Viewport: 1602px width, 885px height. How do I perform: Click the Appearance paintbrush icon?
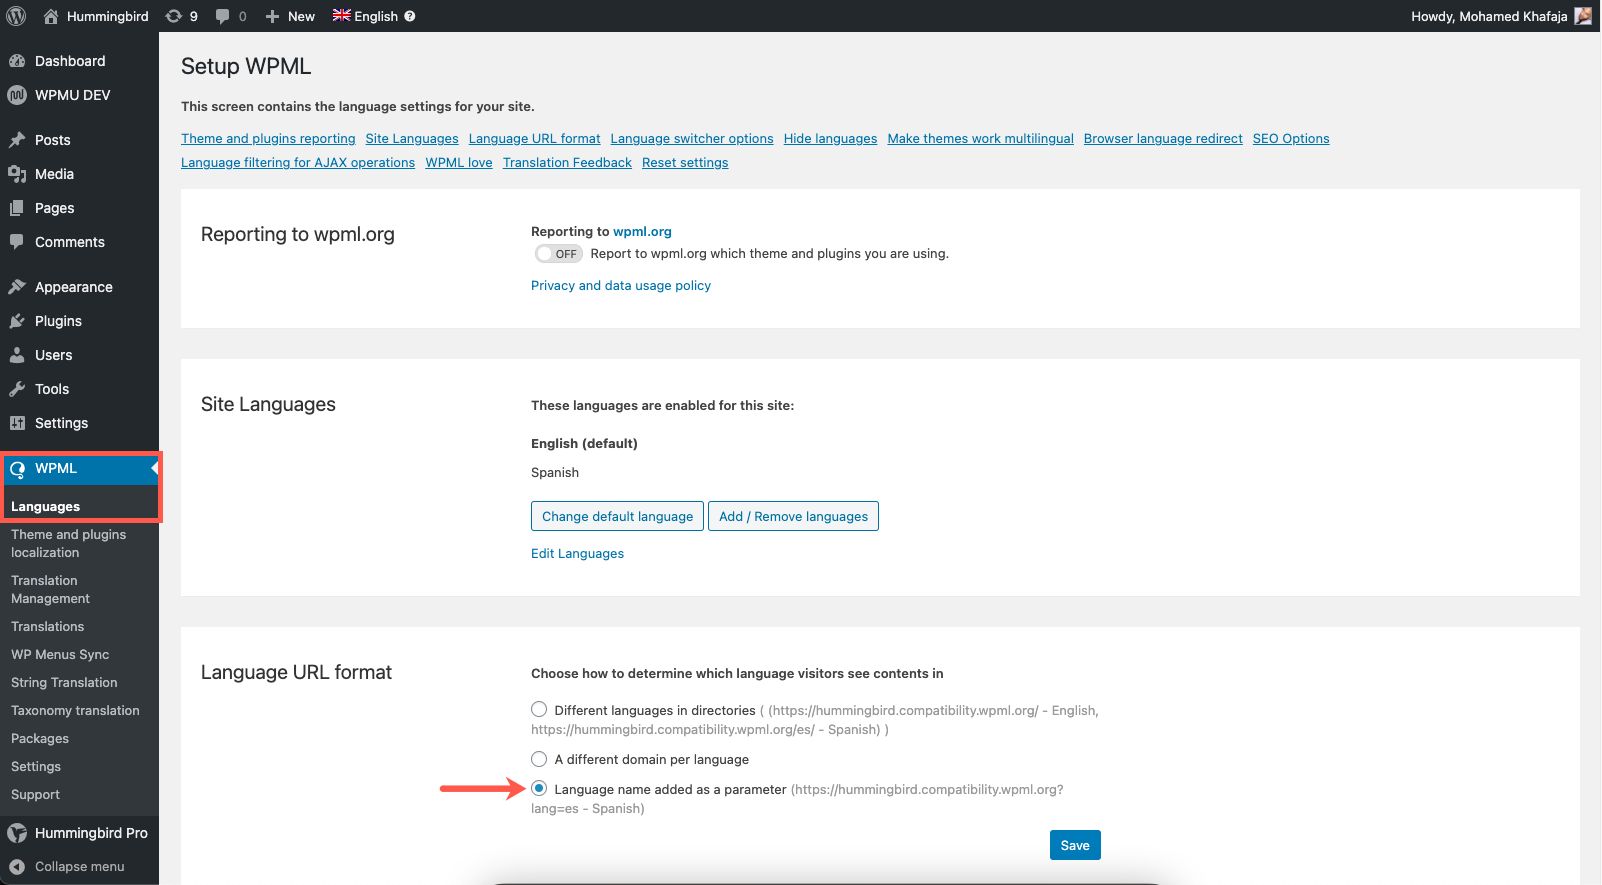pos(17,287)
